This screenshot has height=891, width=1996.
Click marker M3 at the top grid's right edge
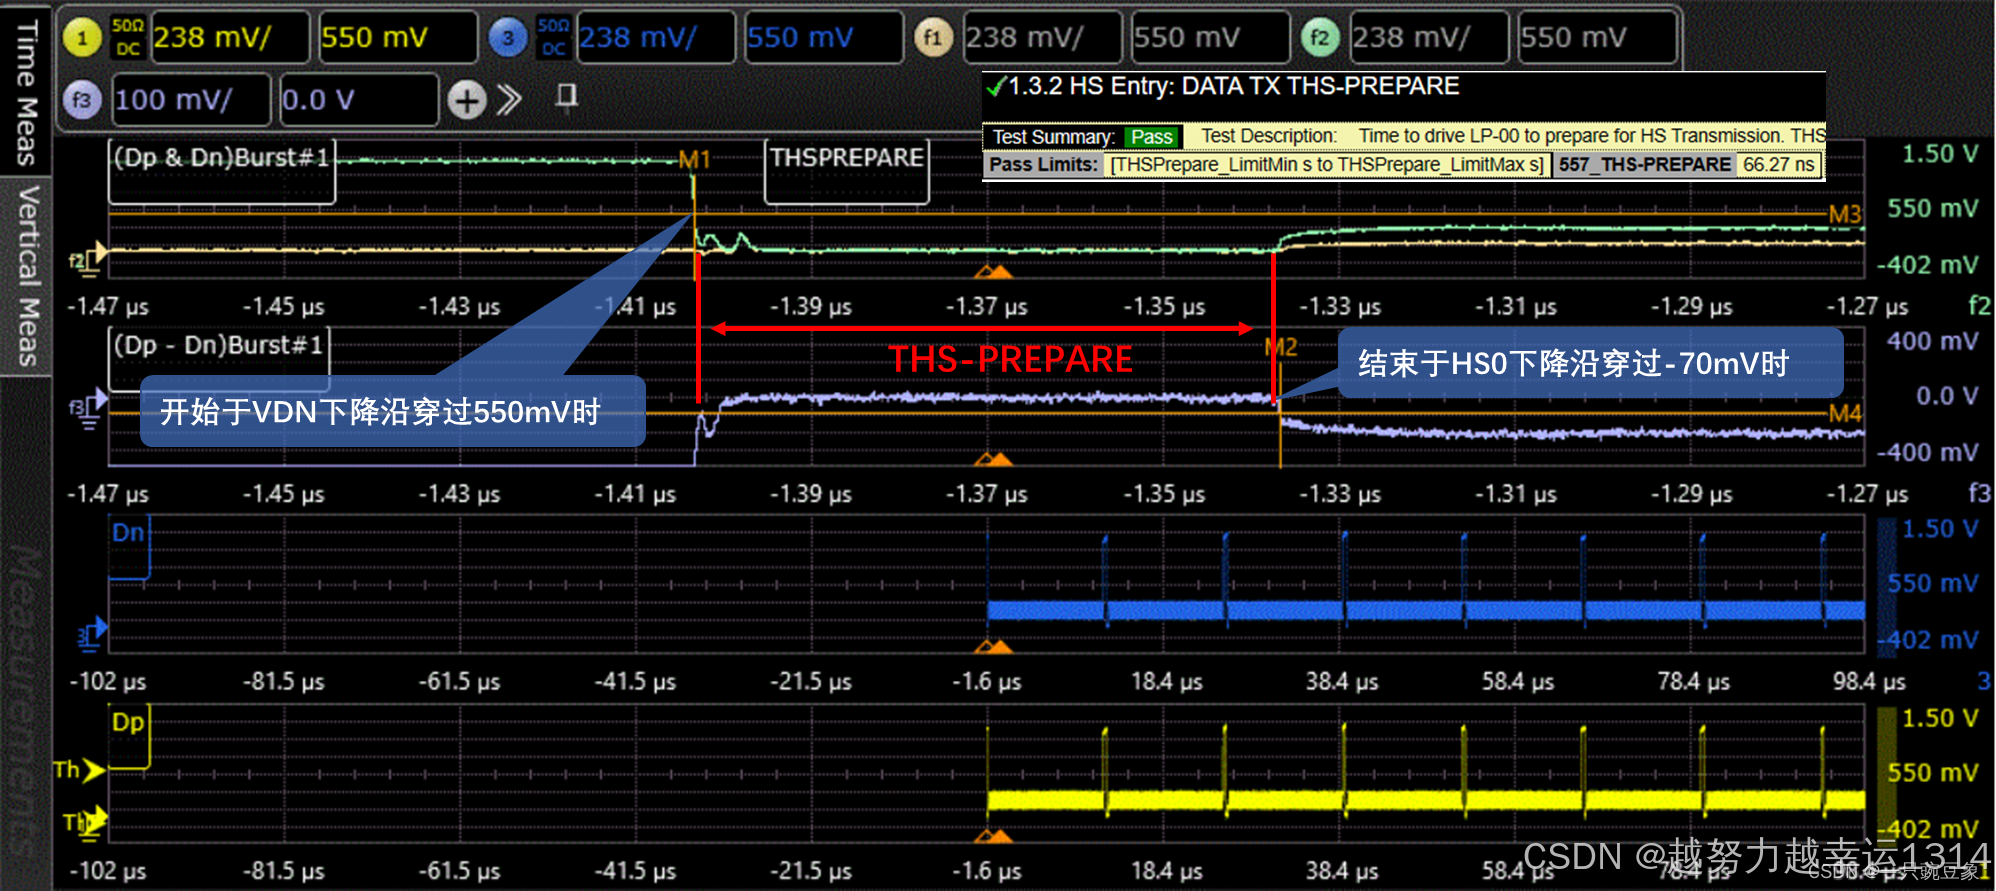[1845, 215]
